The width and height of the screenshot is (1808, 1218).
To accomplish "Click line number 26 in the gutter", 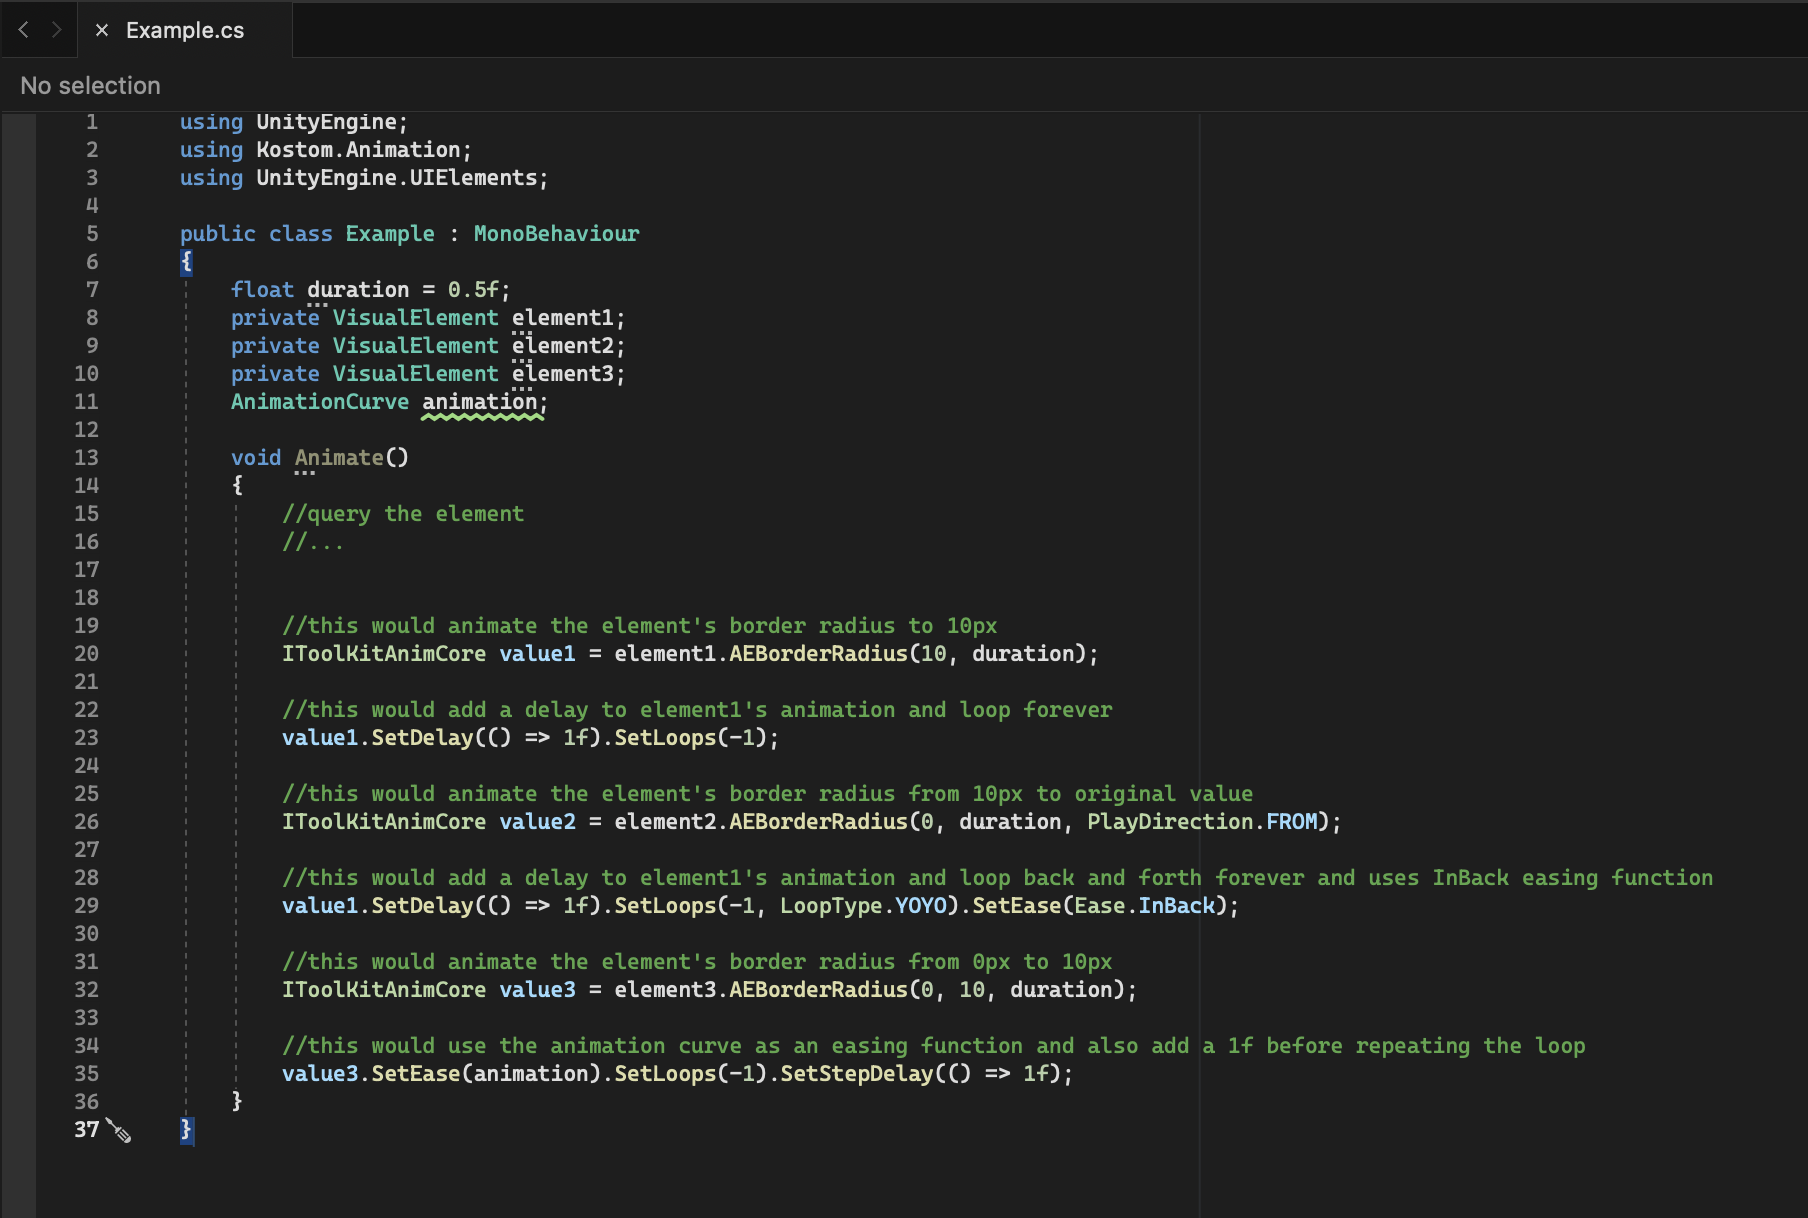I will point(87,822).
